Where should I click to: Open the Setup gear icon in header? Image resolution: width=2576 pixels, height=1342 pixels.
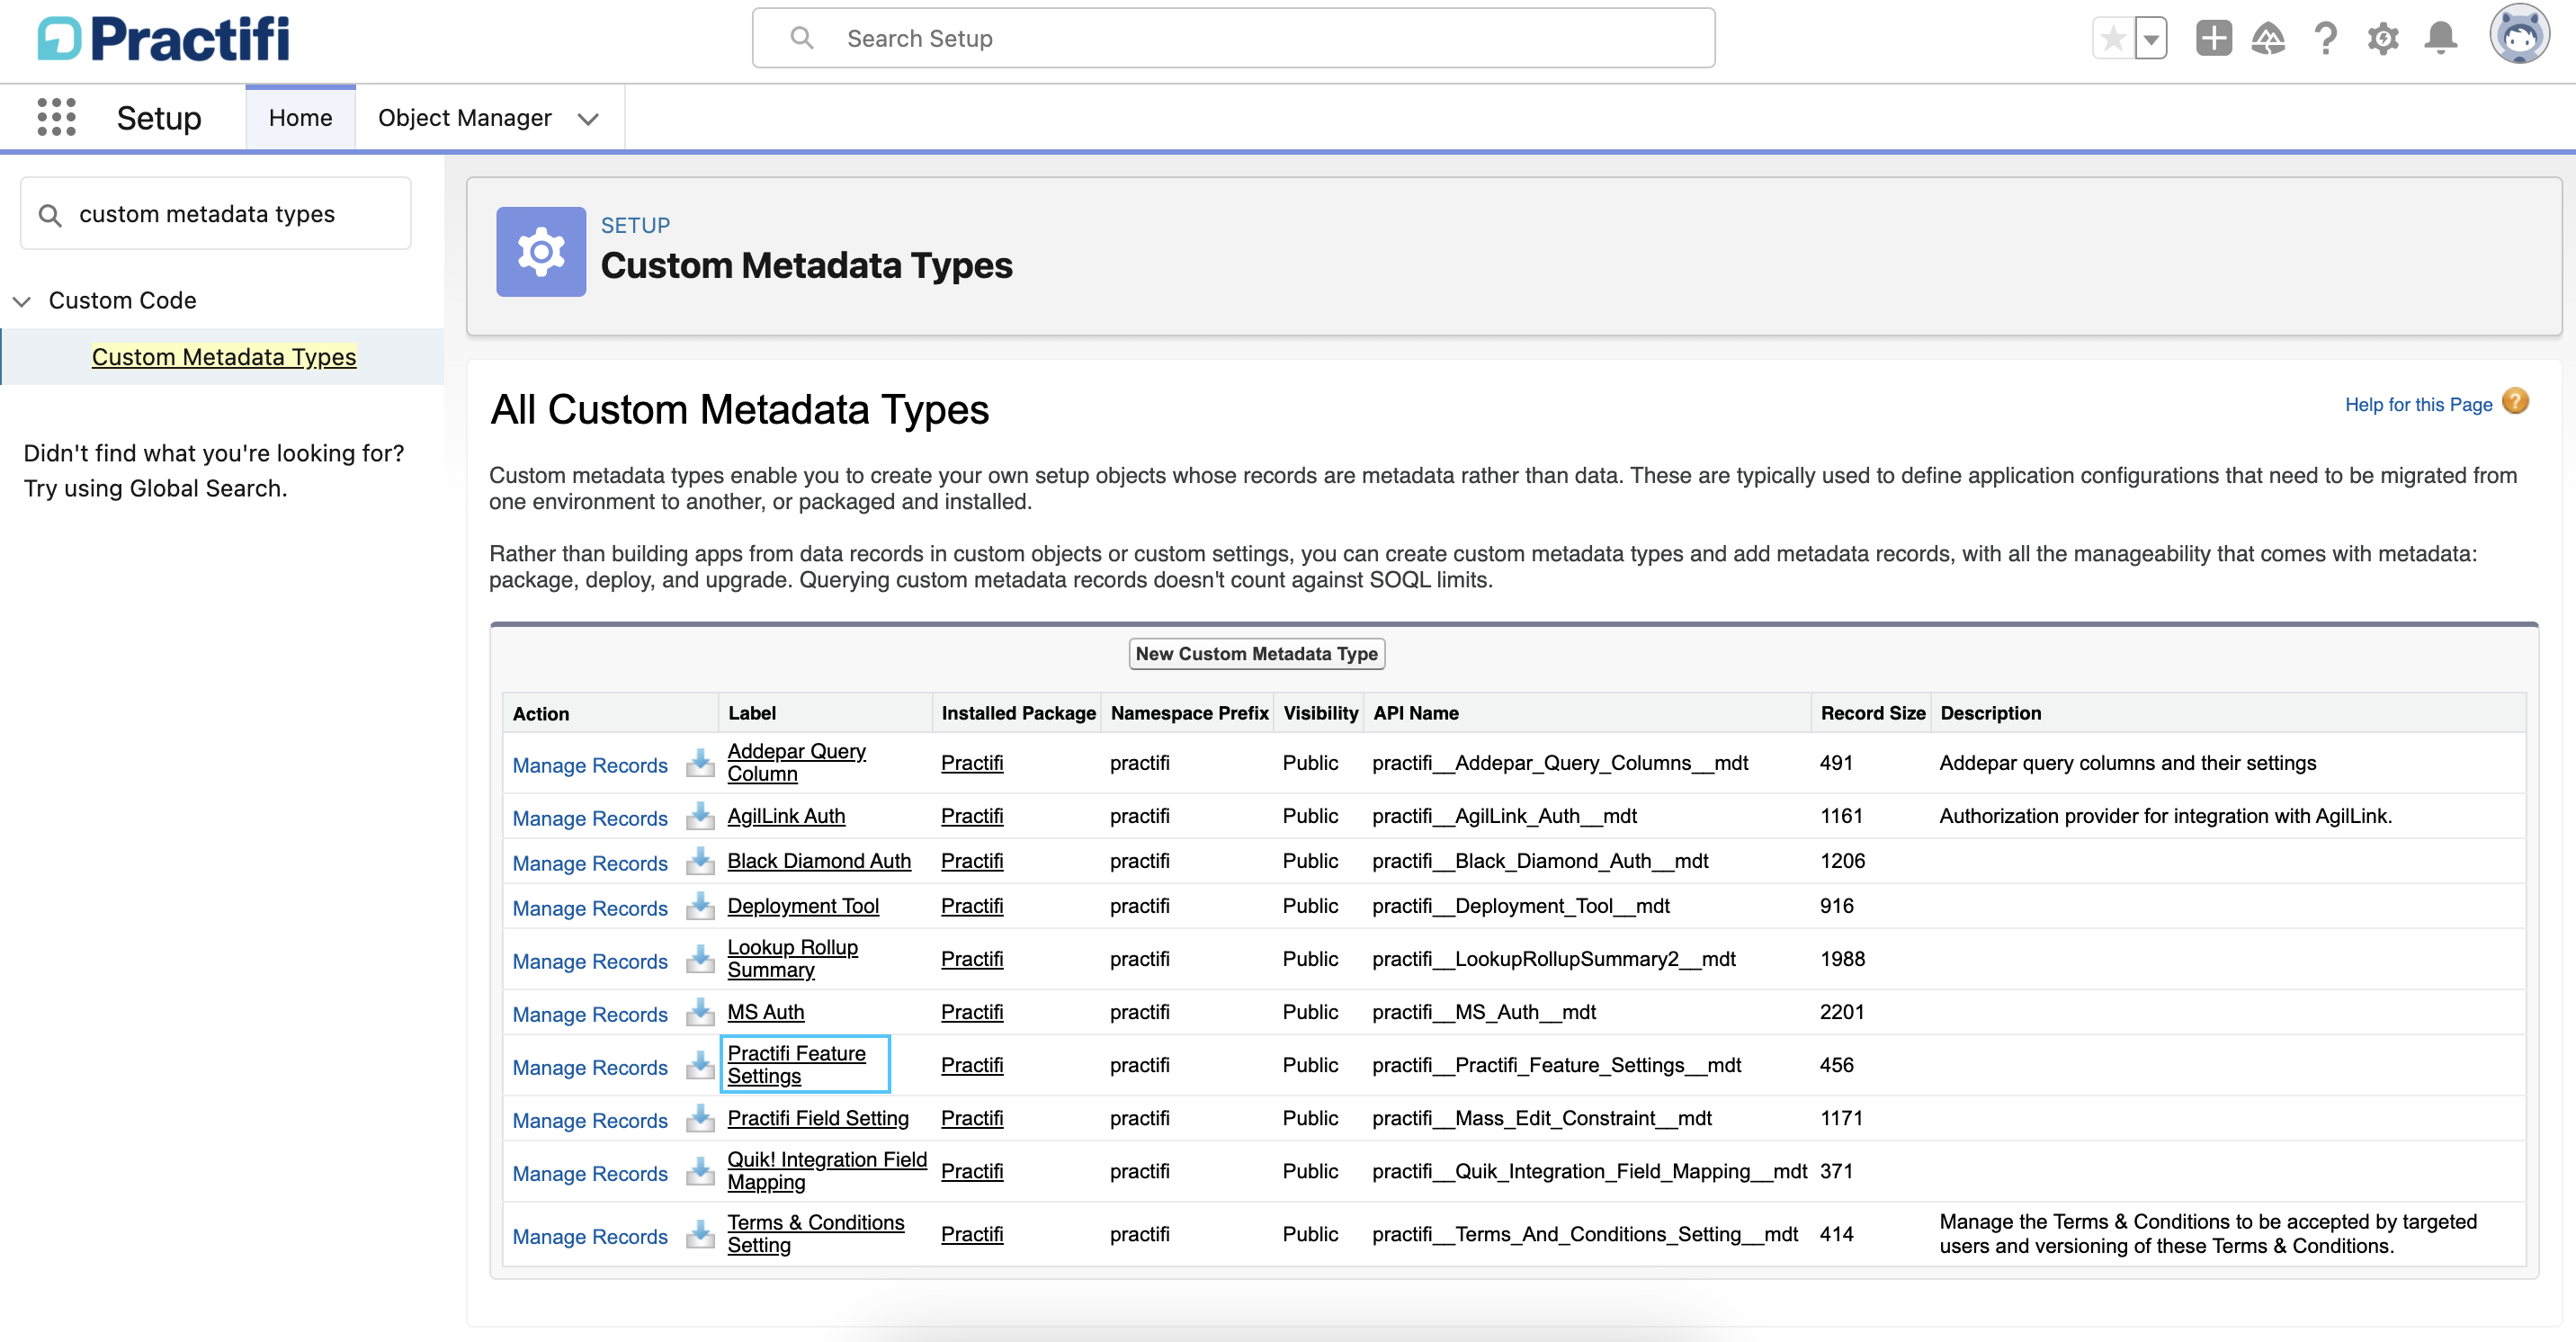pyautogui.click(x=2383, y=39)
